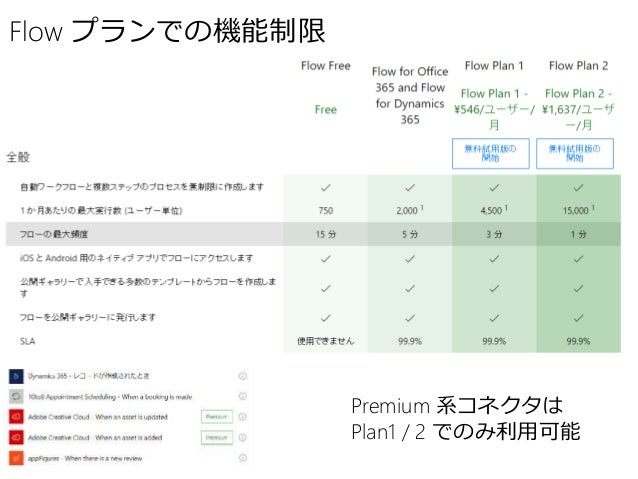This screenshot has width=638, height=479.
Task: Click the '1 分' frequency cell
Action: pyautogui.click(x=578, y=234)
